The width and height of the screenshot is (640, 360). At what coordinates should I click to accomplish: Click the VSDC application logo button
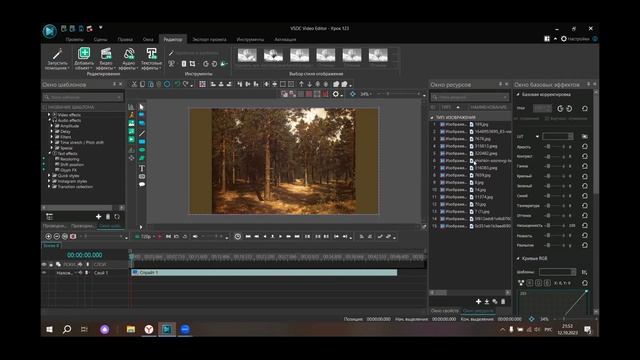pyautogui.click(x=49, y=31)
